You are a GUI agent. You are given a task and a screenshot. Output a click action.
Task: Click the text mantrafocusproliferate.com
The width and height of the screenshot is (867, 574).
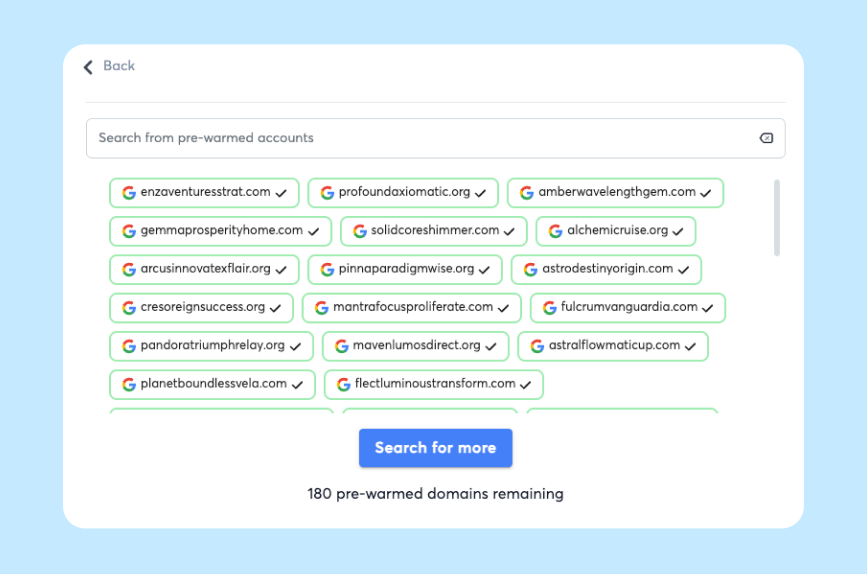(x=413, y=307)
